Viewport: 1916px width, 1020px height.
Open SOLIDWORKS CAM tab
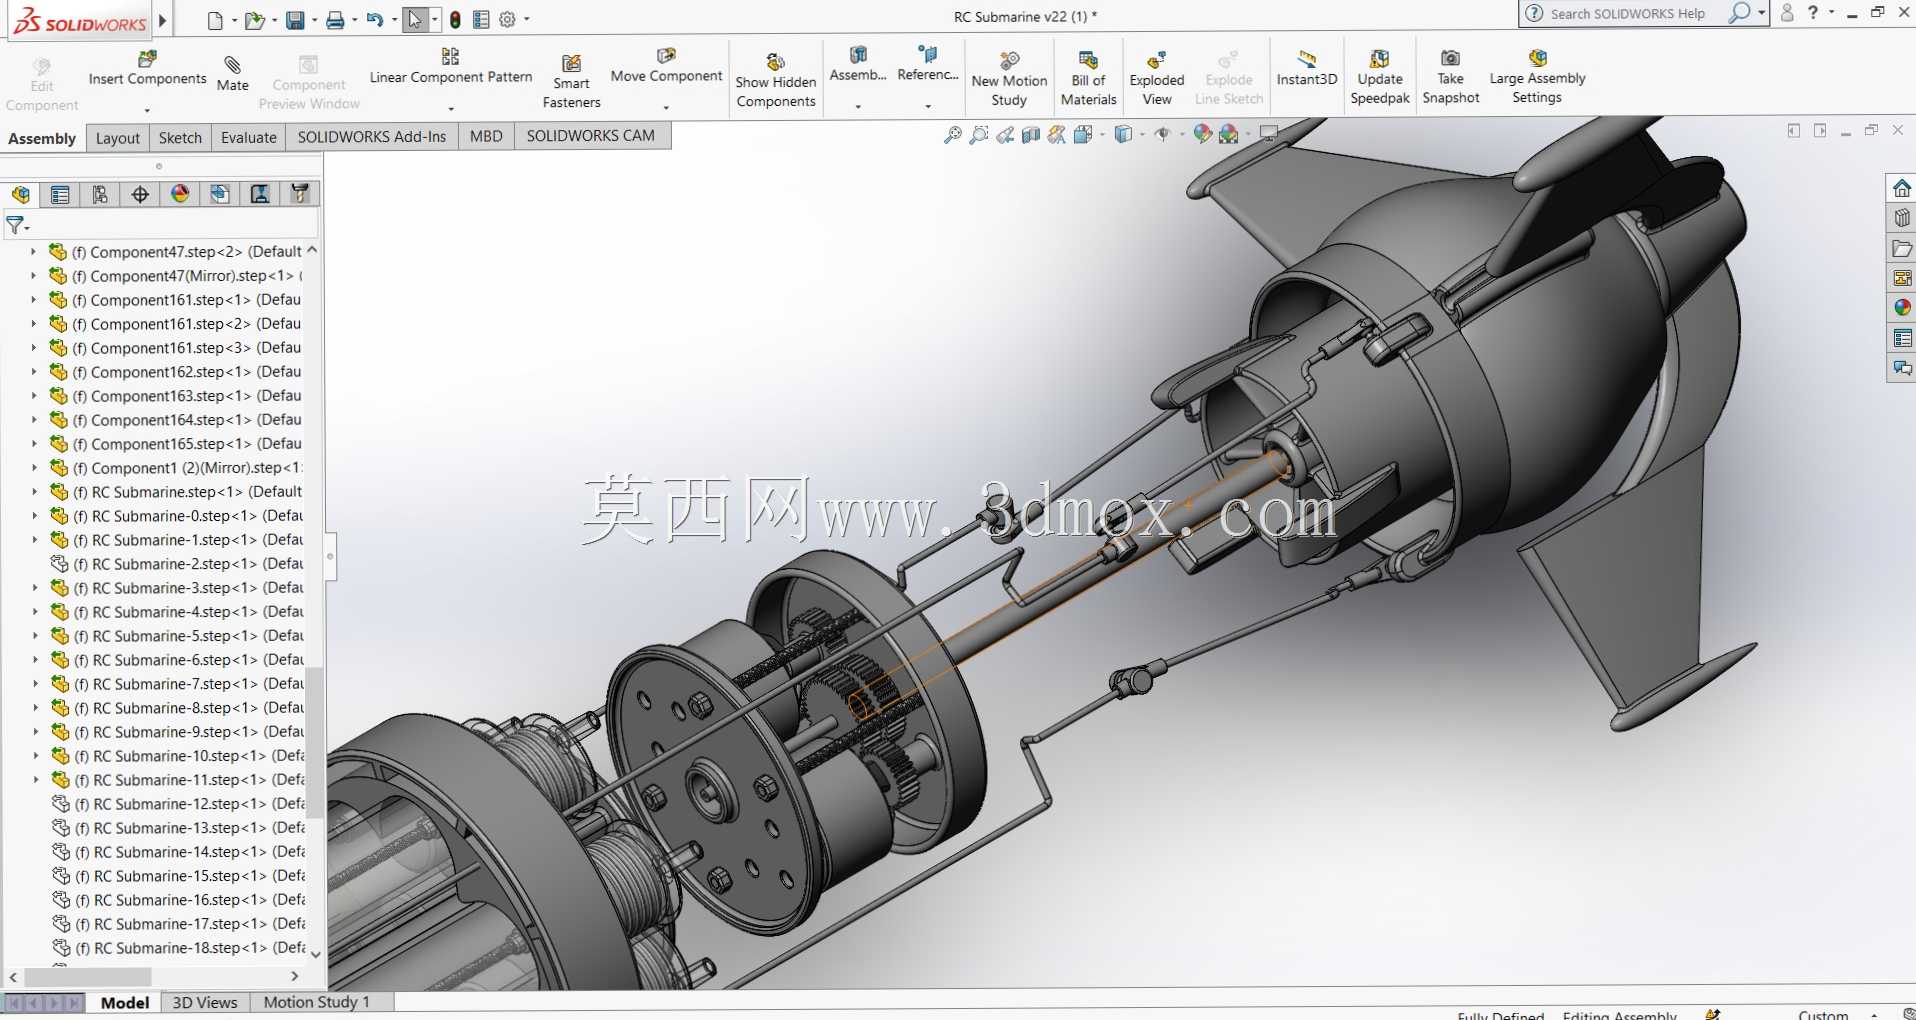click(x=590, y=136)
